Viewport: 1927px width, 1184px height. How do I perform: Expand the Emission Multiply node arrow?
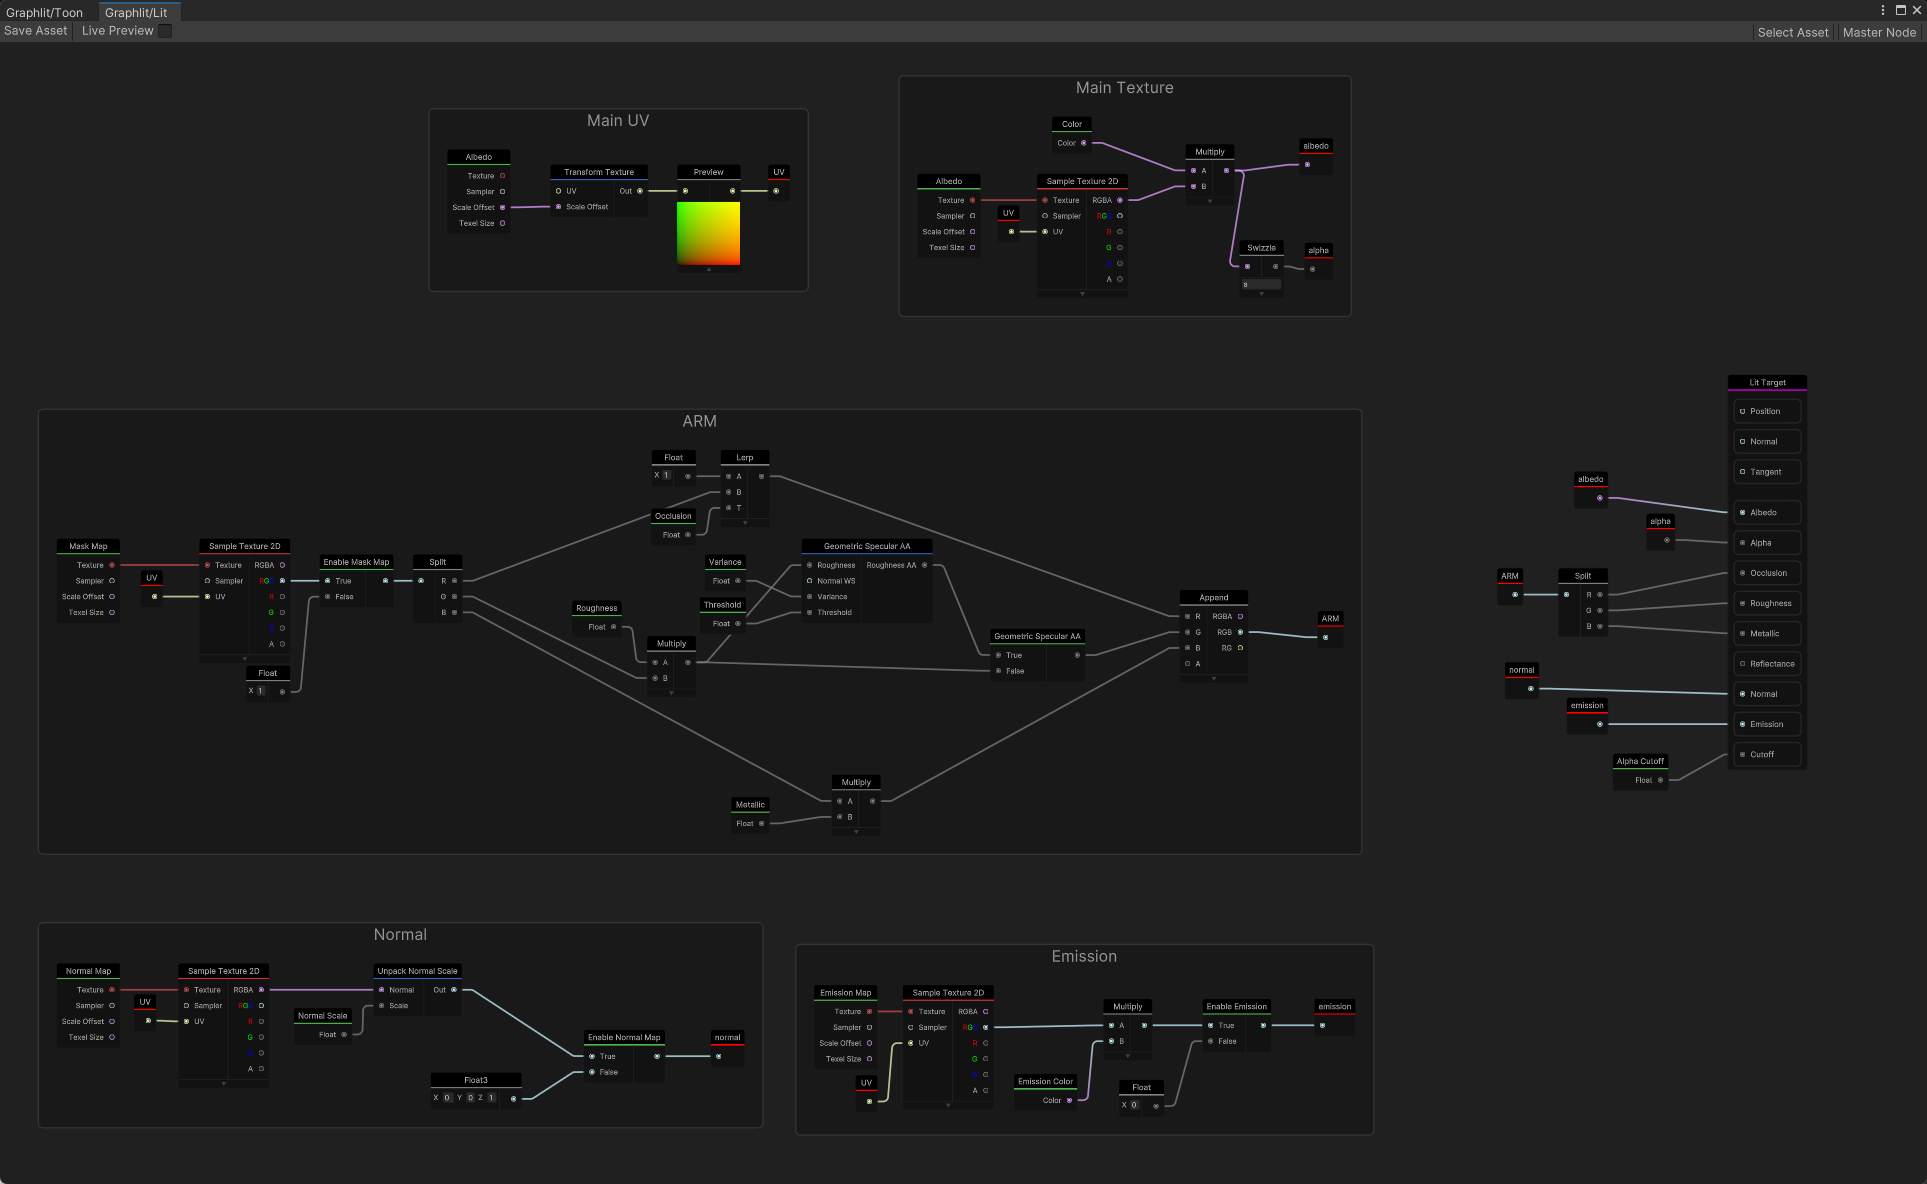click(x=1128, y=1056)
